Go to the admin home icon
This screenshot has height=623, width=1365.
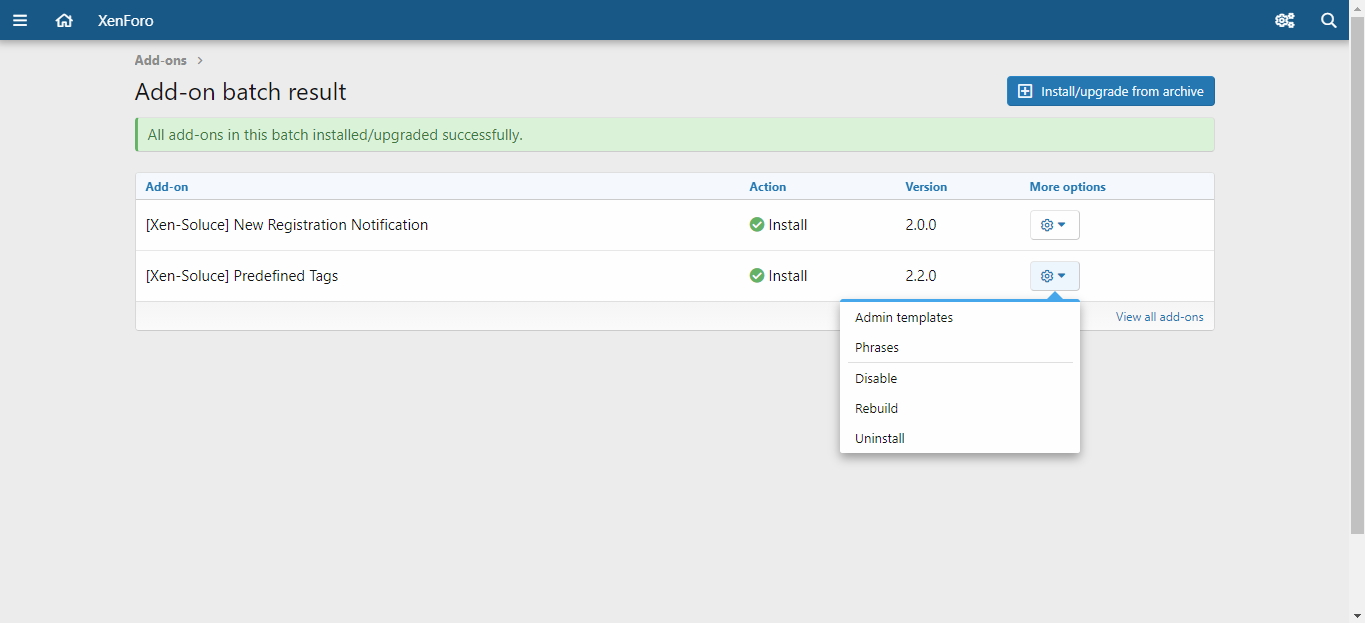coord(64,20)
